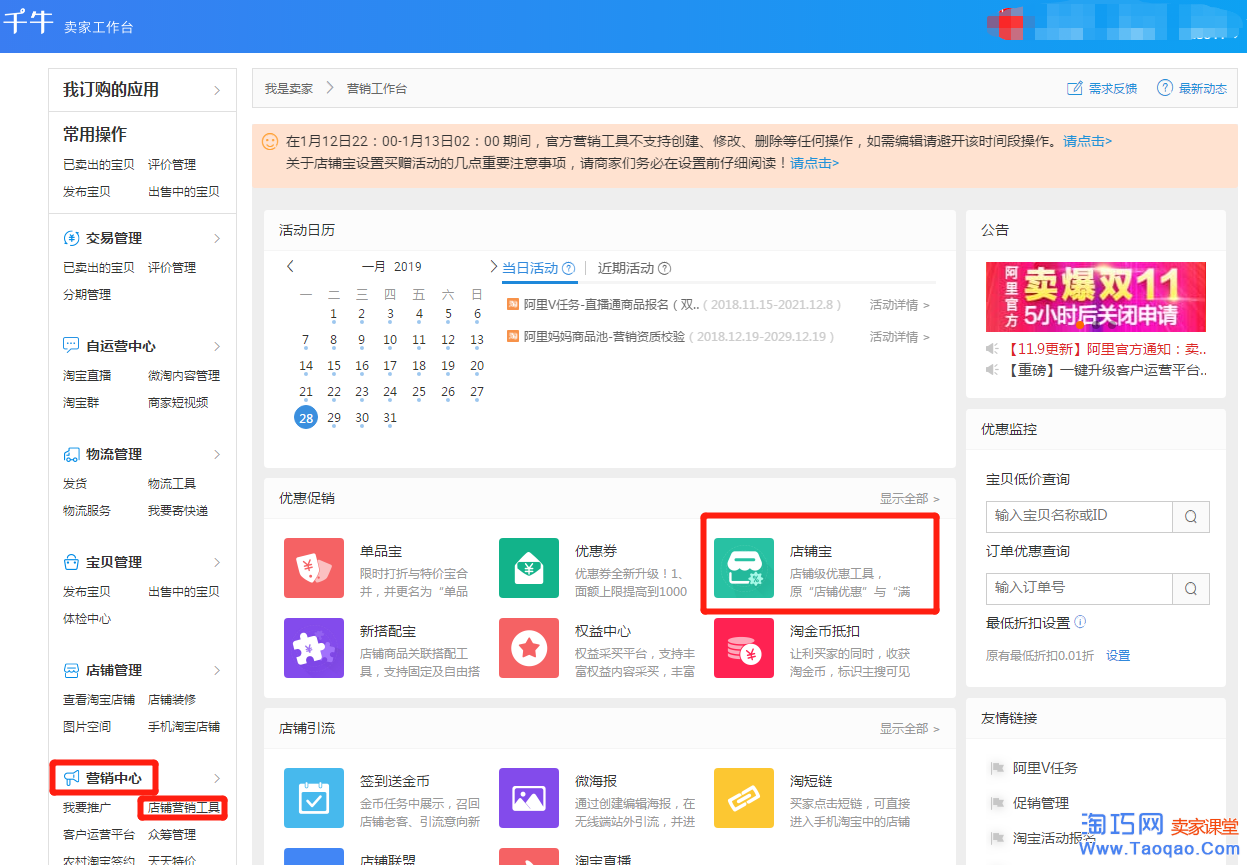Go to previous month in calendar

pos(290,266)
